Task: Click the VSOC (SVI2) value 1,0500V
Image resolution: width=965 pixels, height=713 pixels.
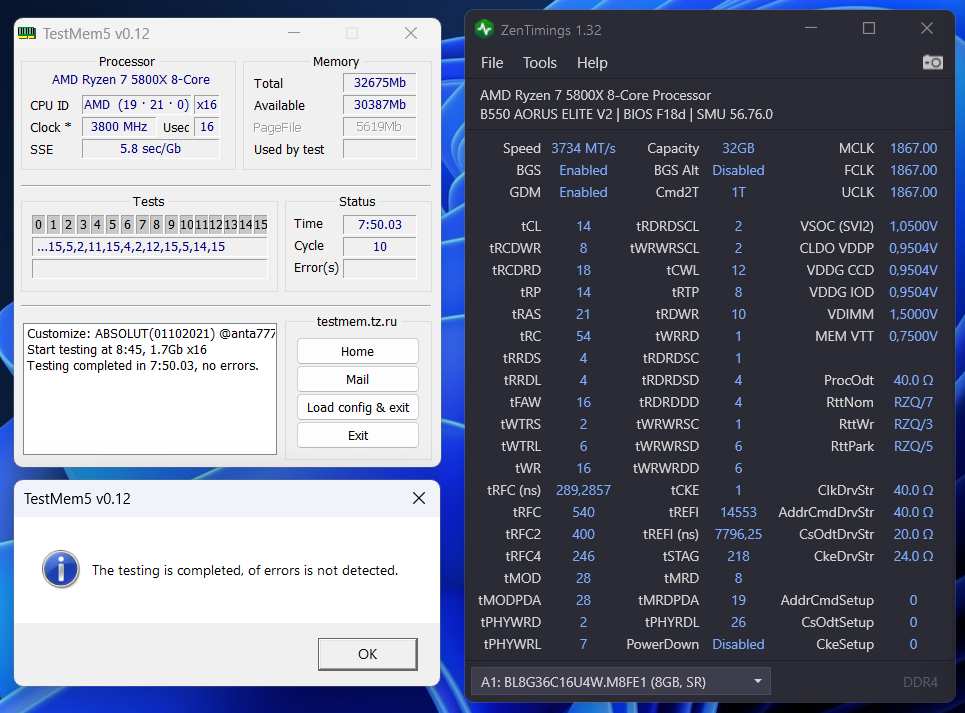Action: (x=913, y=226)
